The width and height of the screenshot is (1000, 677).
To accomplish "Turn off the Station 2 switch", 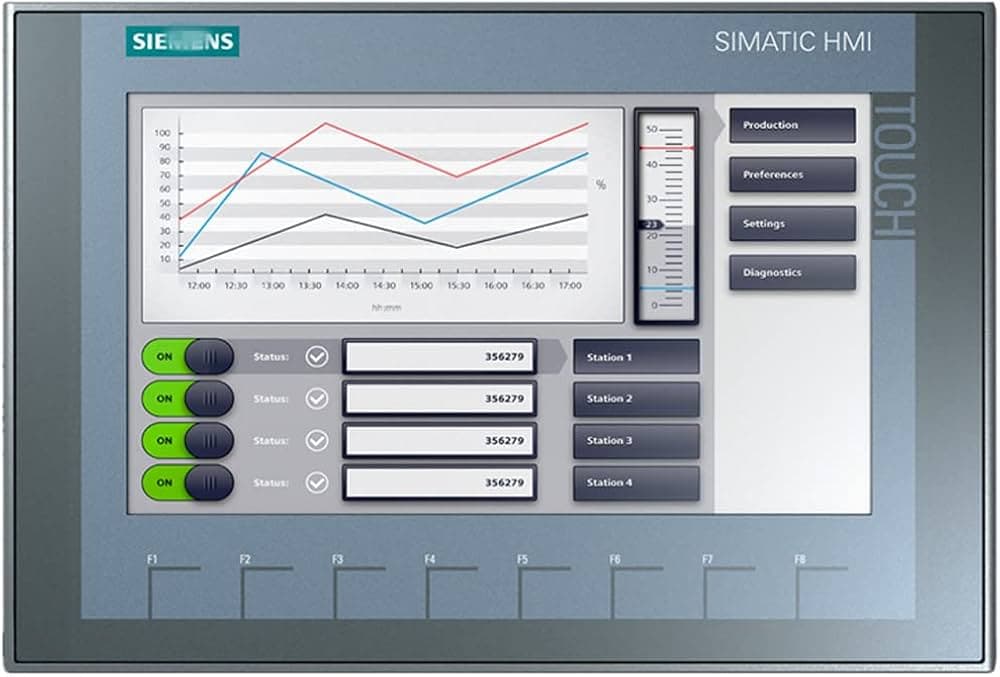I will tap(188, 399).
